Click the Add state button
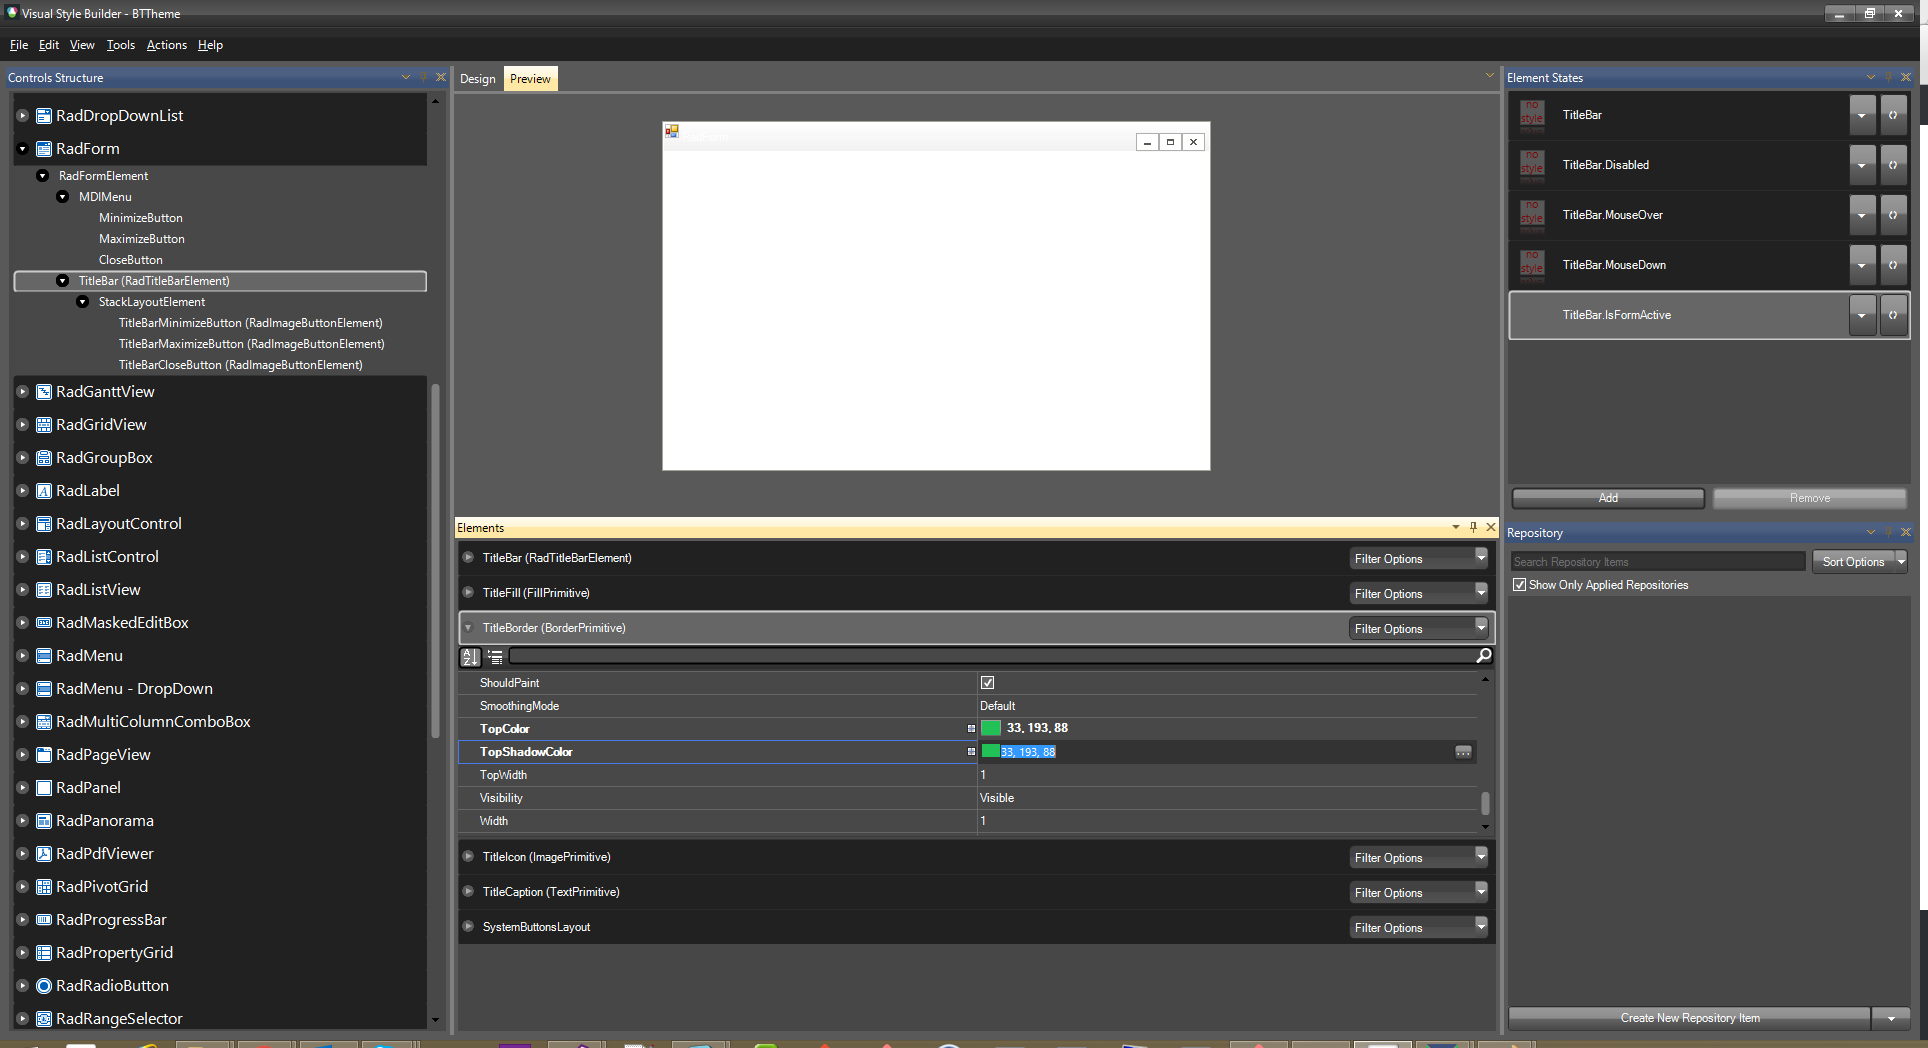This screenshot has width=1928, height=1048. [1608, 498]
